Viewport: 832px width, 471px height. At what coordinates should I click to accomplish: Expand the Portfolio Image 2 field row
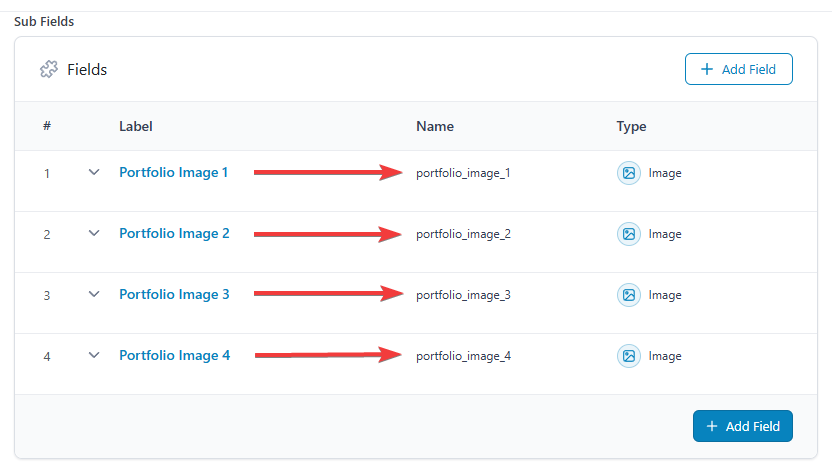[94, 233]
